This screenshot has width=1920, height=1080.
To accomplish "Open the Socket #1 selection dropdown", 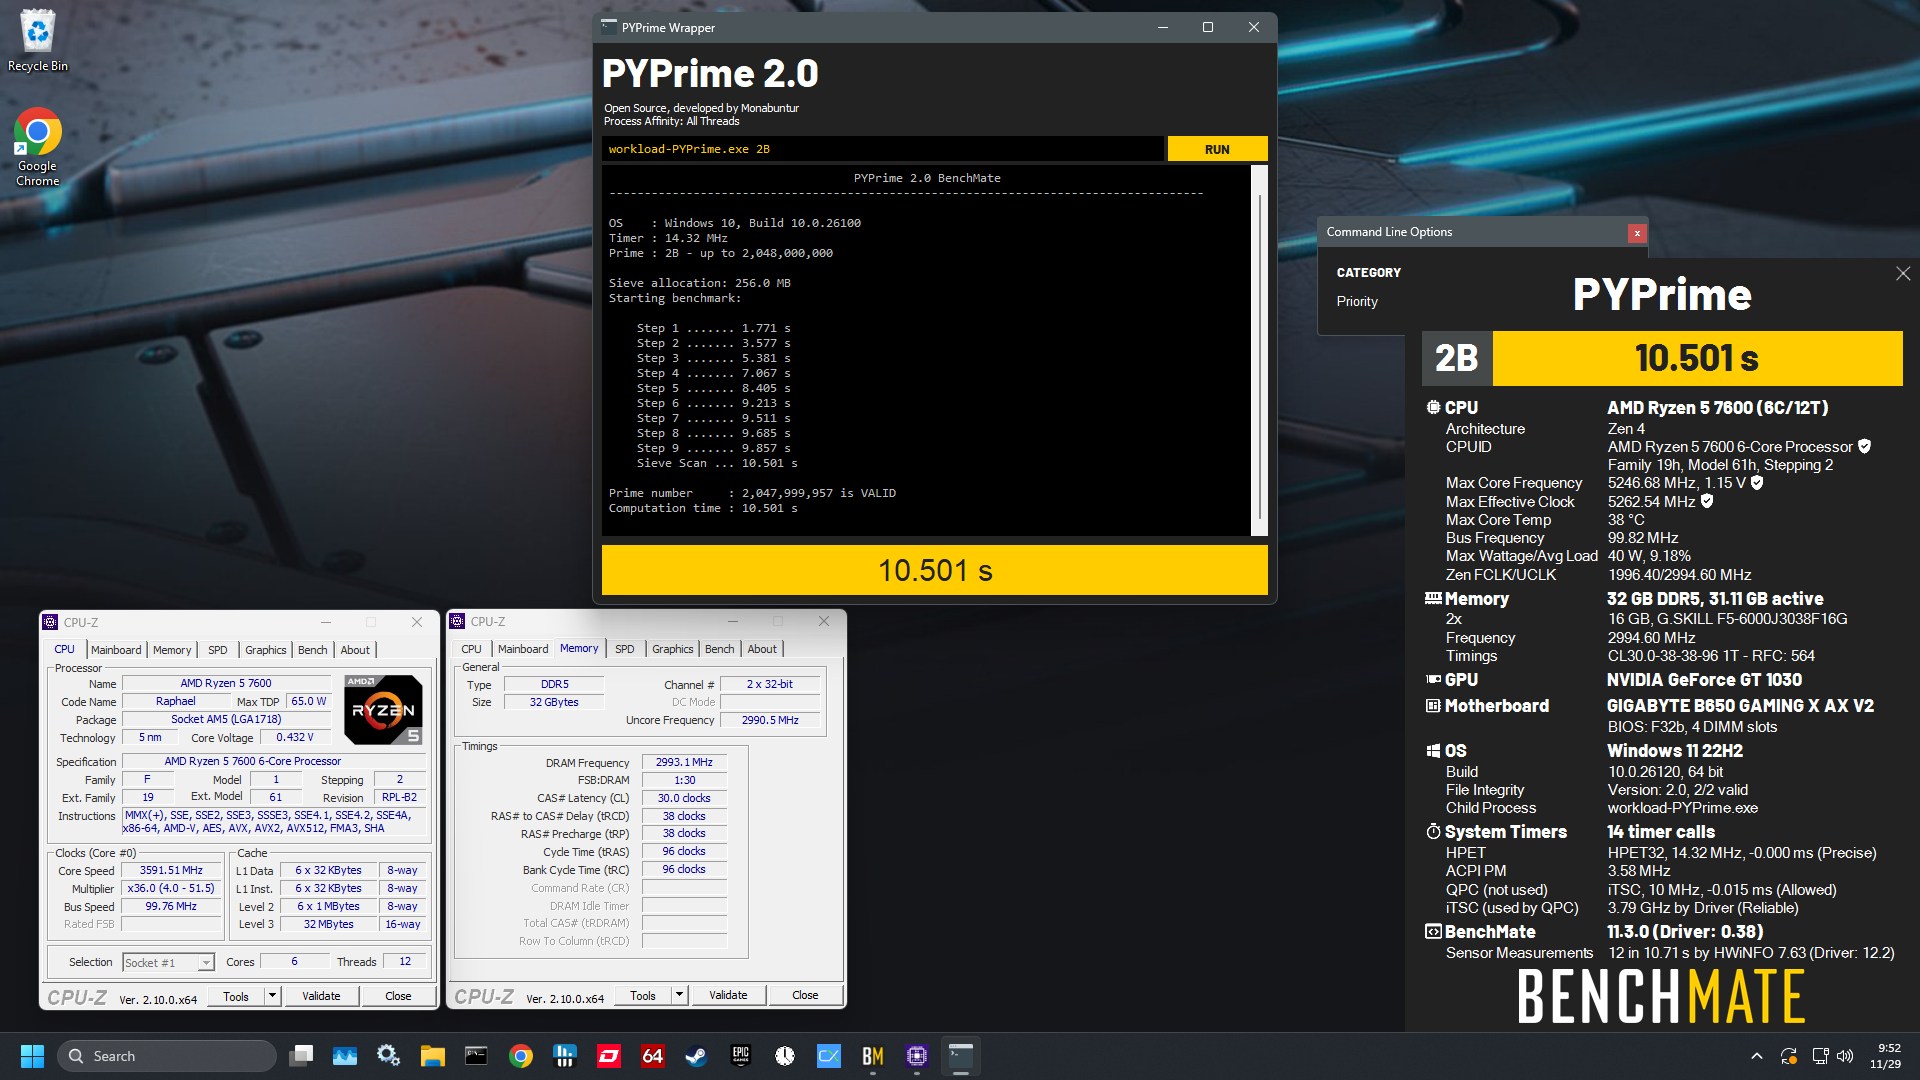I will coord(168,962).
